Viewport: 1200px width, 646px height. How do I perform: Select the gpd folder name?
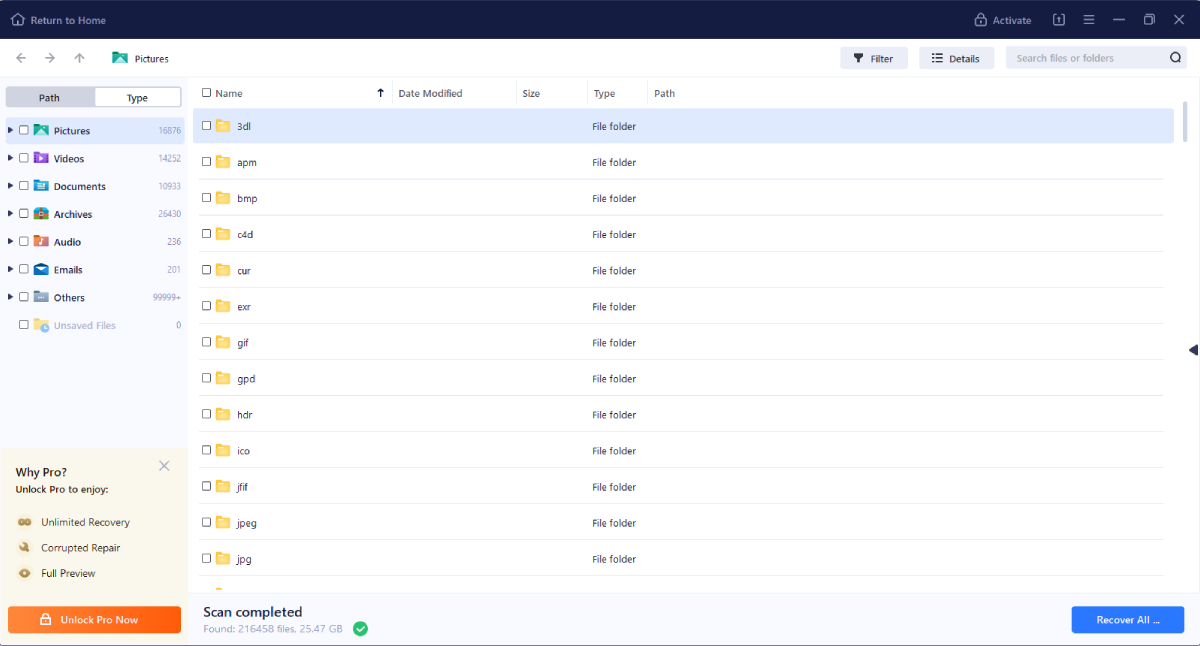(246, 378)
